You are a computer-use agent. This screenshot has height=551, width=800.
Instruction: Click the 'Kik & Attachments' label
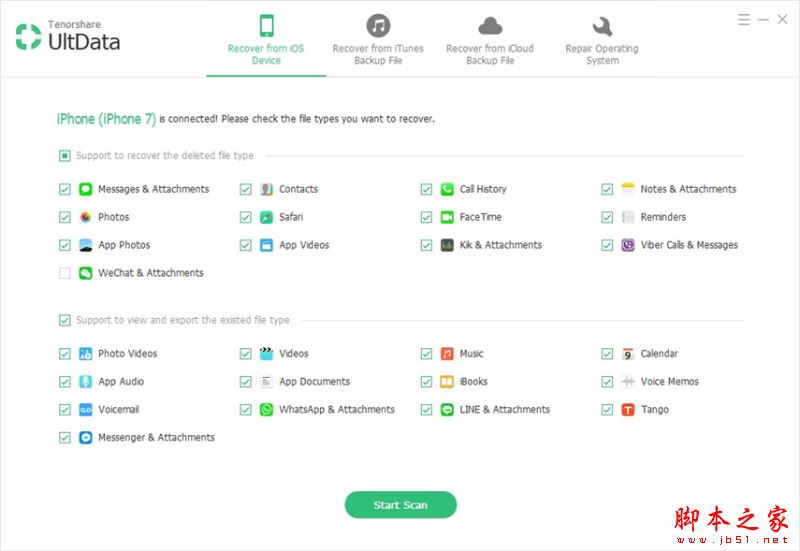pos(501,245)
